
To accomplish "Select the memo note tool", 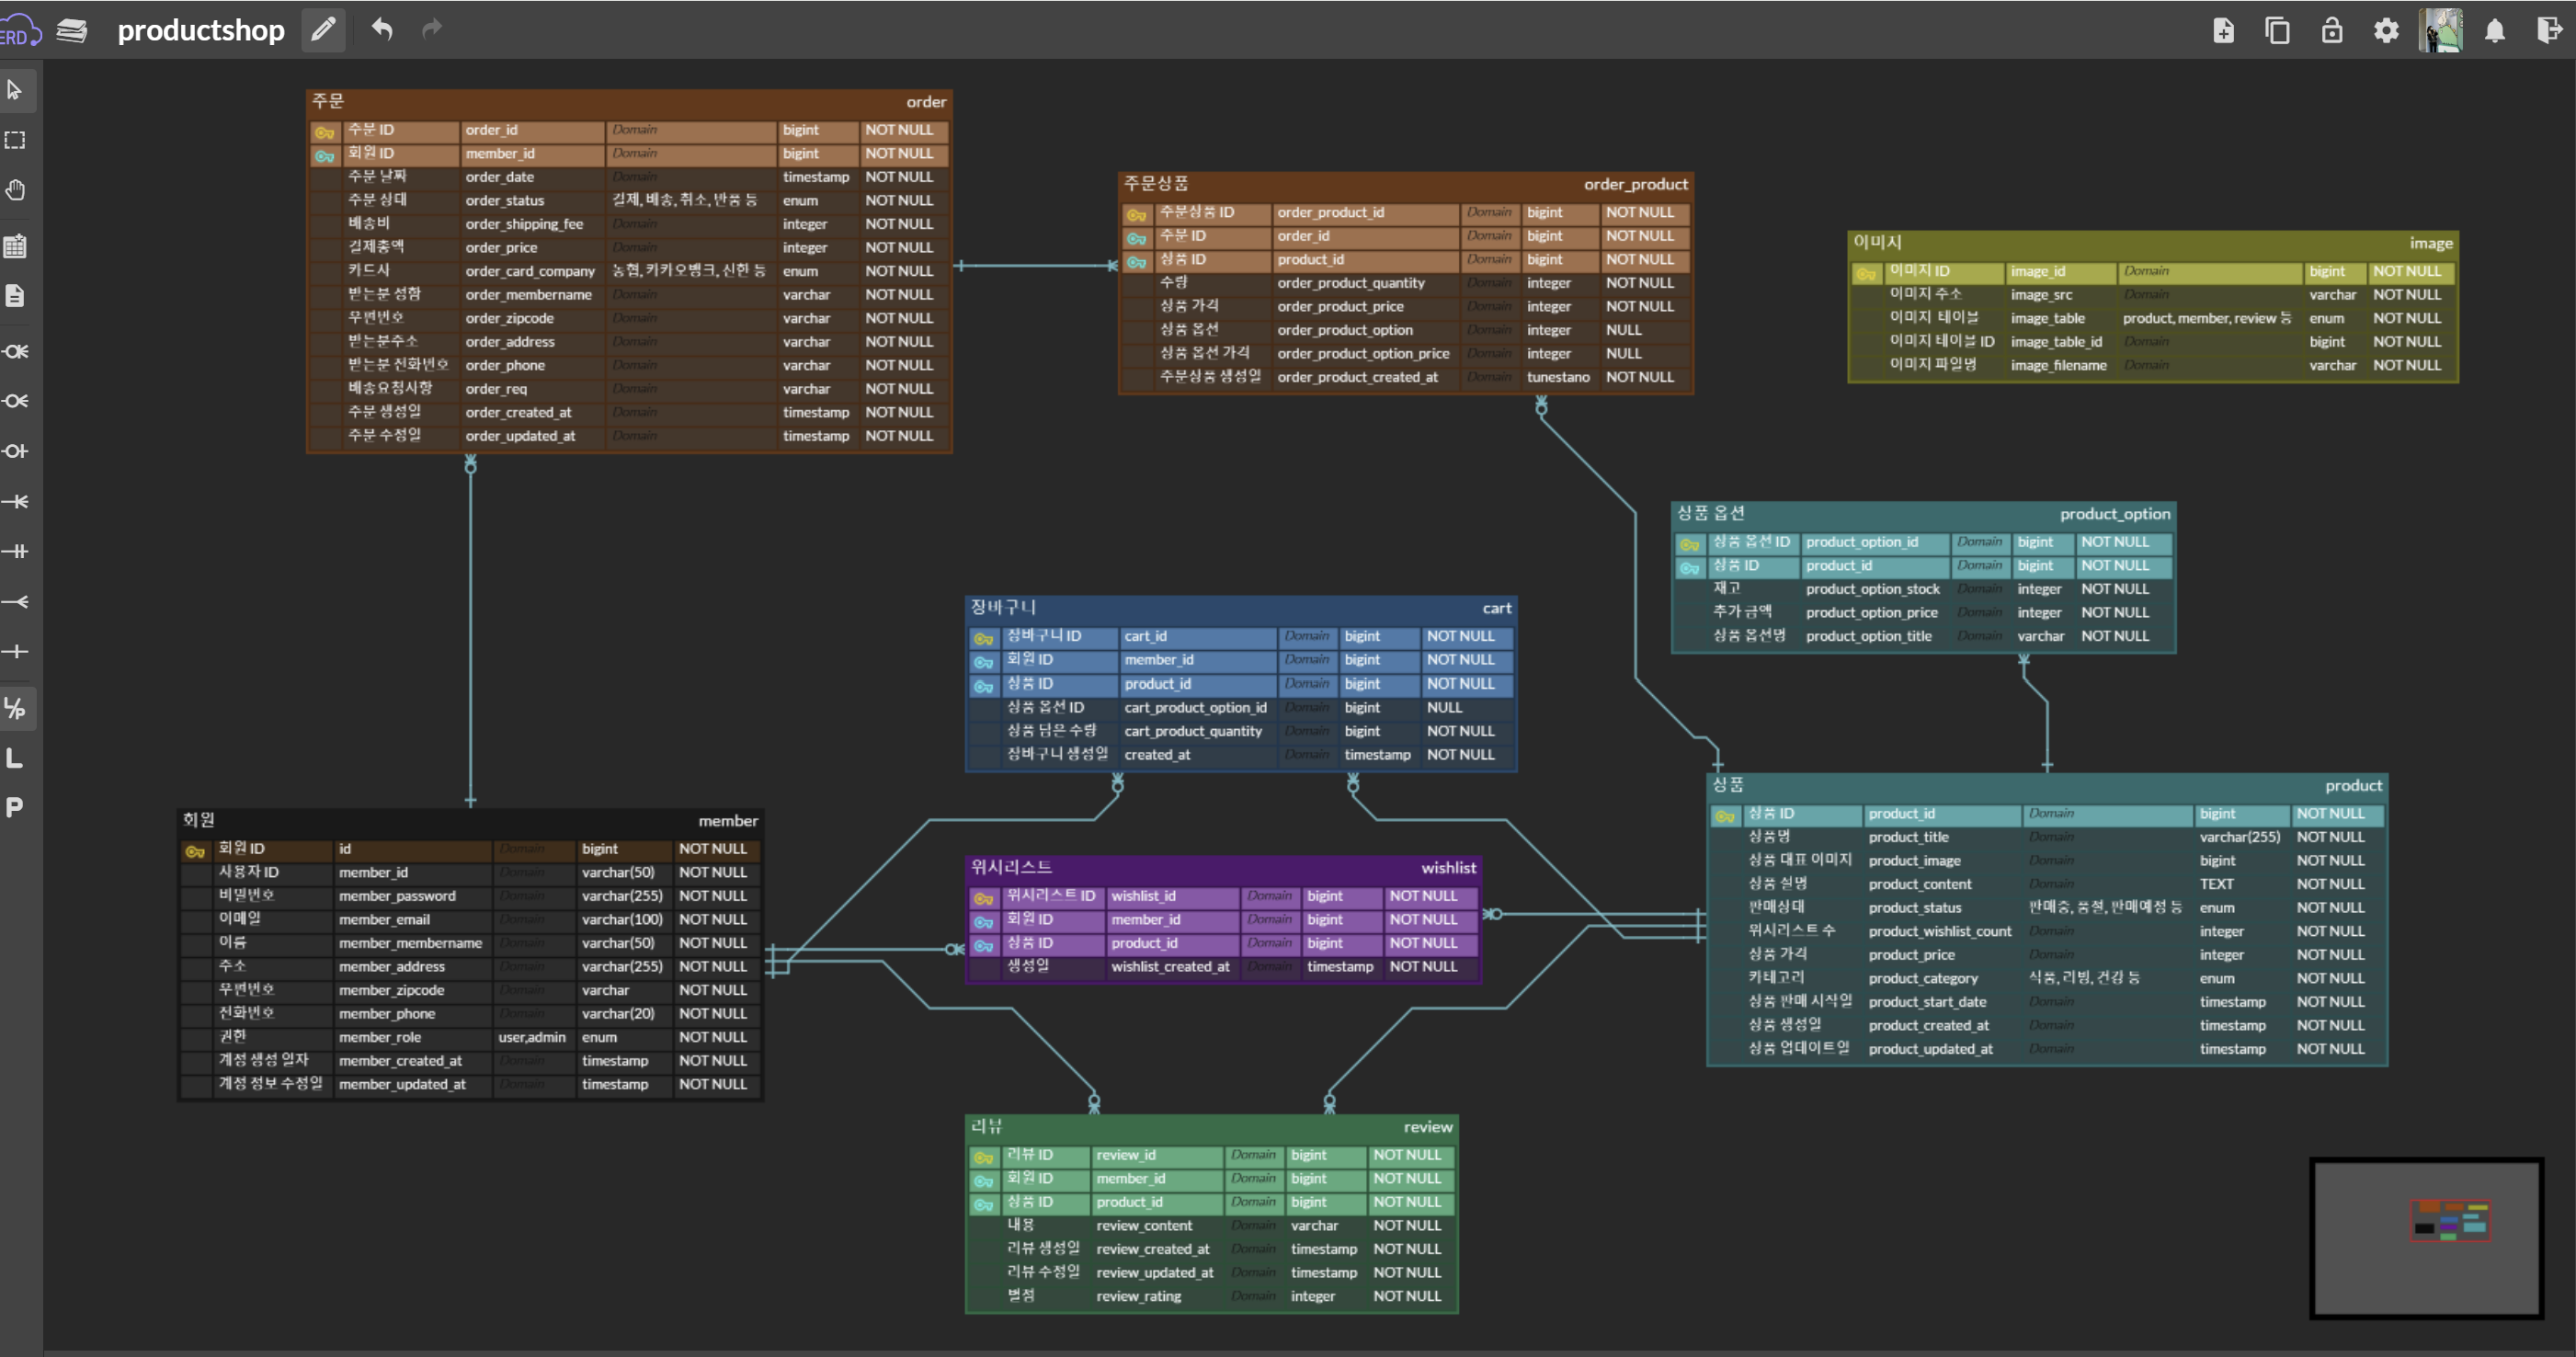I will pos(15,296).
